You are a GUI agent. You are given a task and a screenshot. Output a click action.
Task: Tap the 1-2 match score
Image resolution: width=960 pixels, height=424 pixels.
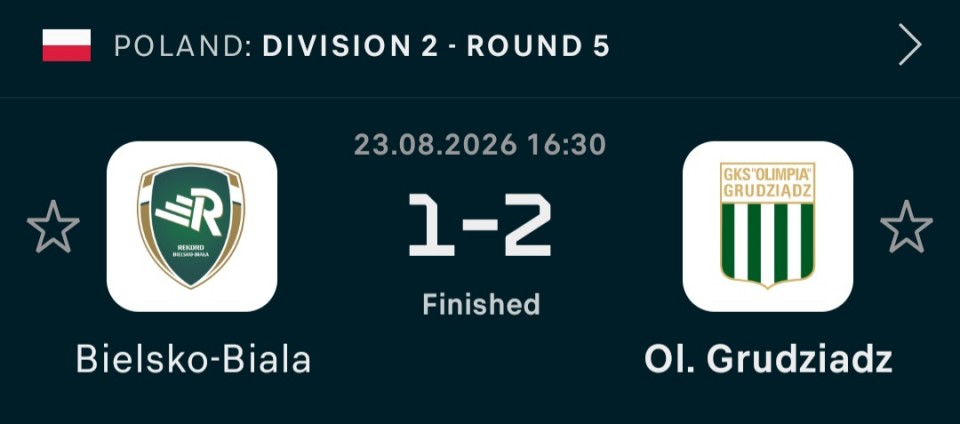click(x=480, y=225)
